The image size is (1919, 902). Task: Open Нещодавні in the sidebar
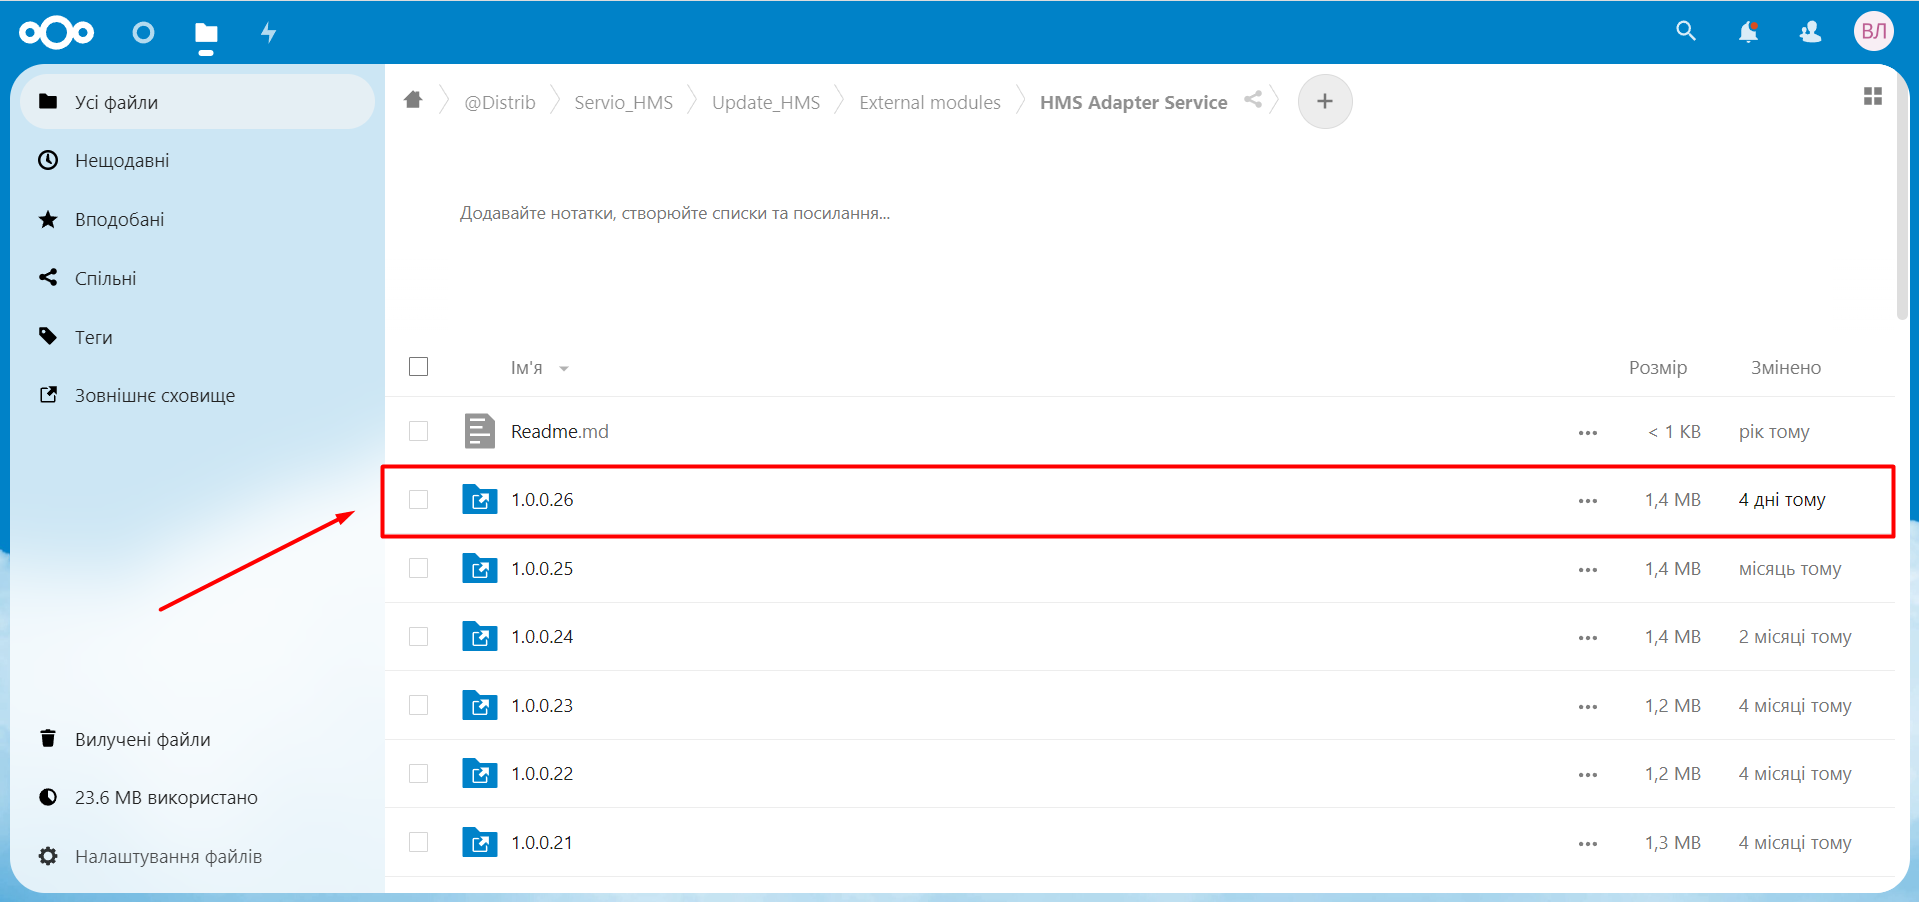[x=122, y=161]
